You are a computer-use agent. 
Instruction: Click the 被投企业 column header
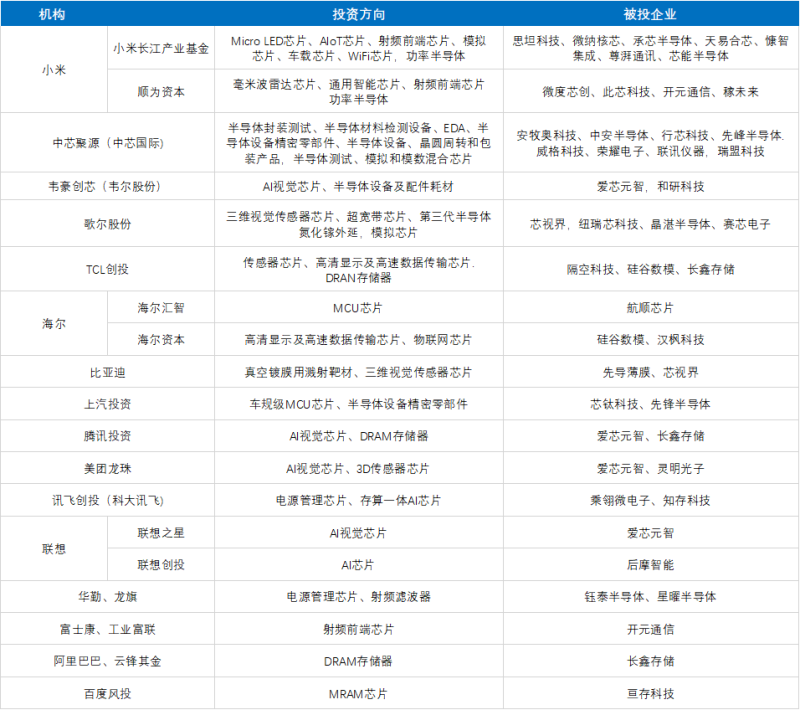click(x=650, y=15)
